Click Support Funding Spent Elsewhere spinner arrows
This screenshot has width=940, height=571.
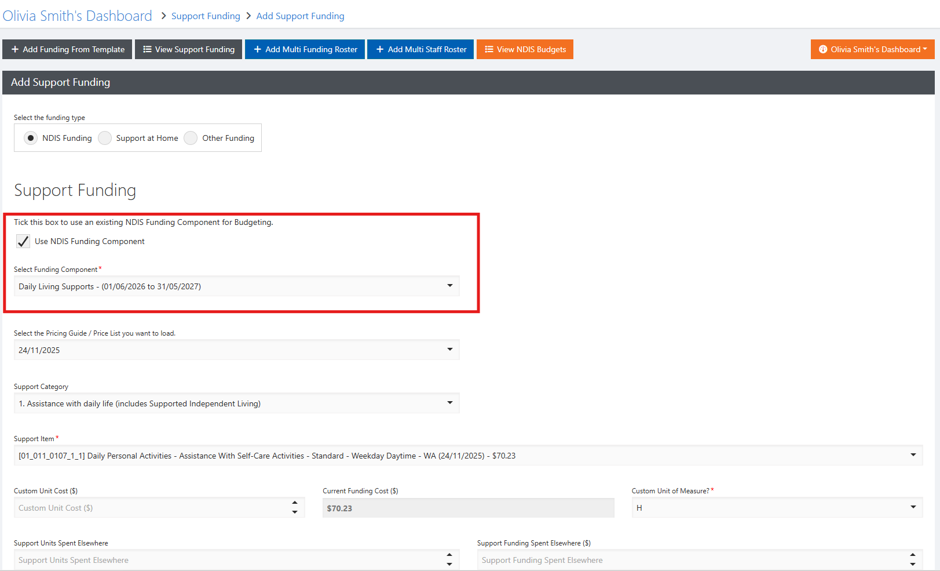912,560
